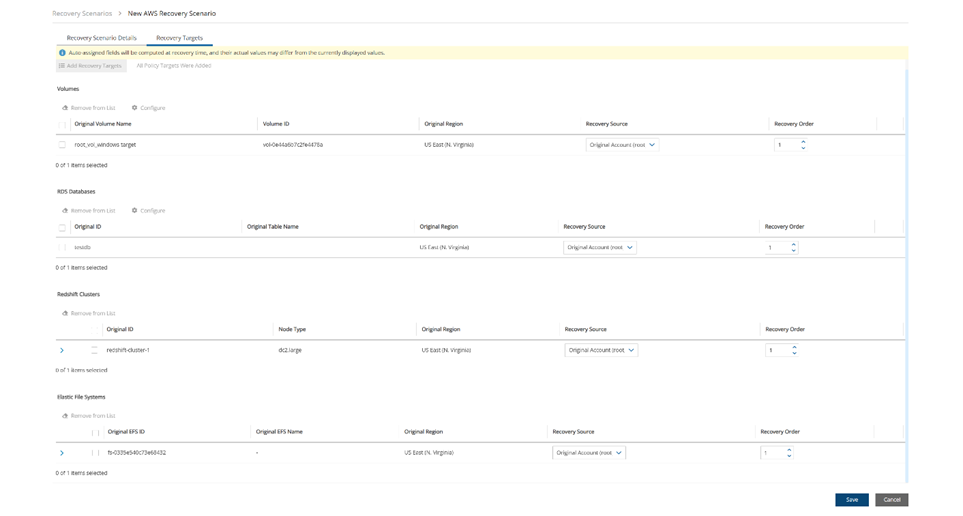Select the Recovery Targets tab
This screenshot has width=963, height=516.
[179, 38]
